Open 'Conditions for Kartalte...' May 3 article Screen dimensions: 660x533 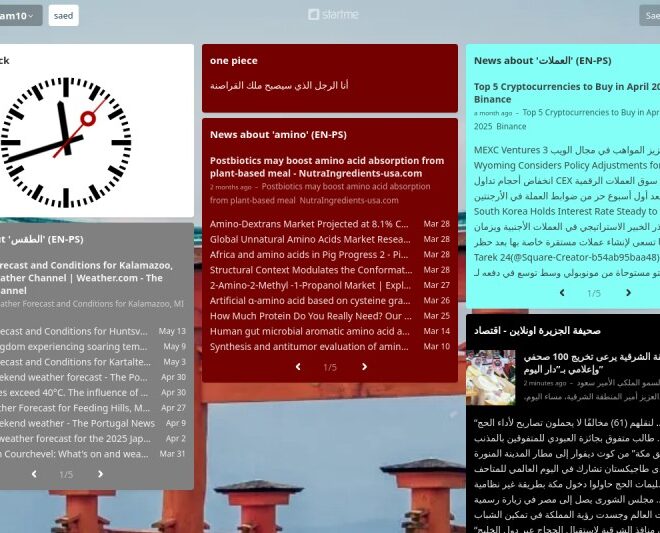(75, 362)
